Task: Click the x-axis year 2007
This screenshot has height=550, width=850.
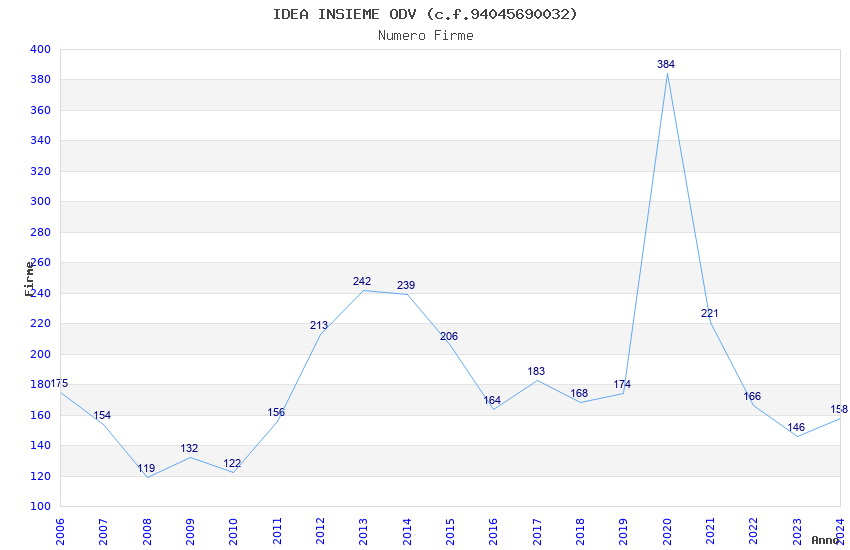Action: [x=103, y=531]
